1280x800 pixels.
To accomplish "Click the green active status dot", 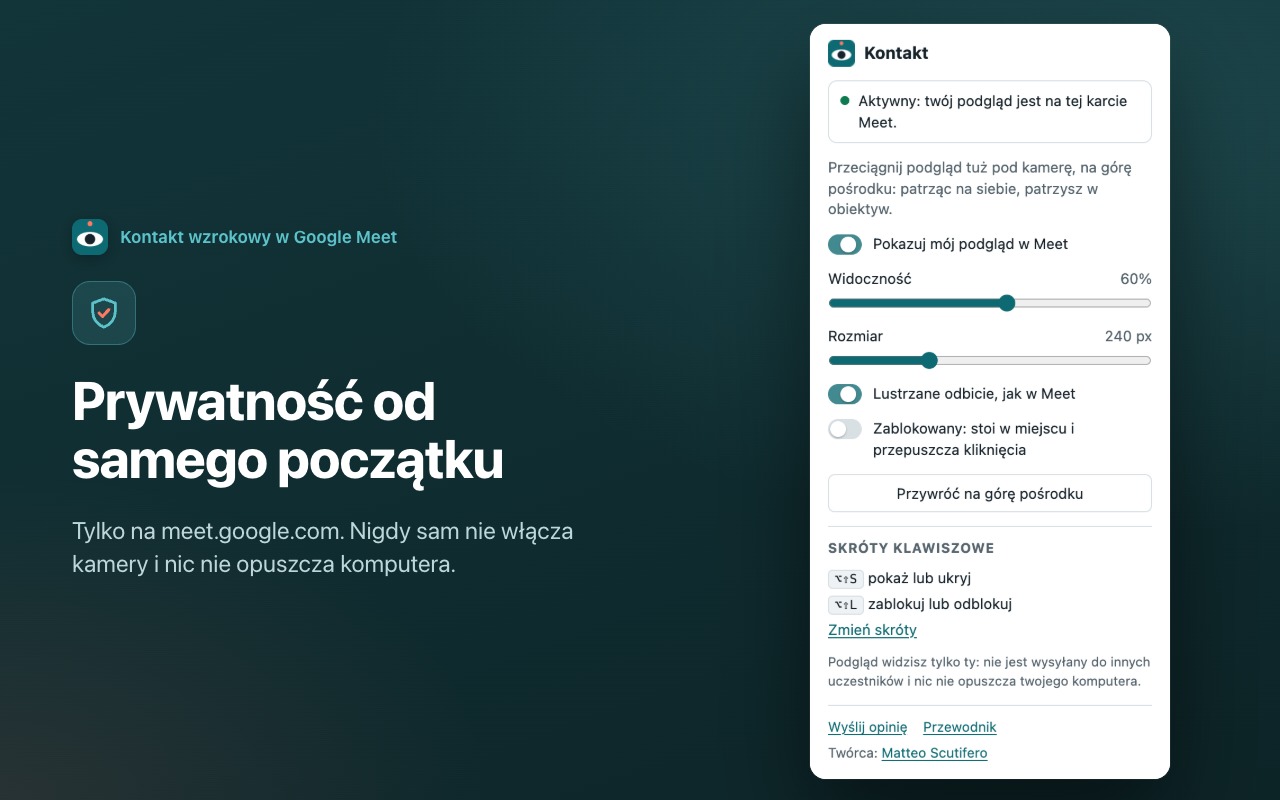I will (845, 101).
